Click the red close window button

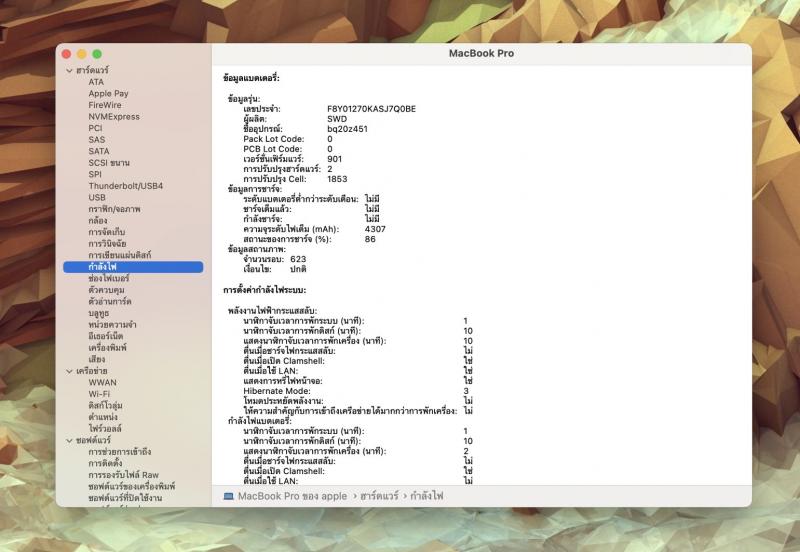[x=66, y=54]
